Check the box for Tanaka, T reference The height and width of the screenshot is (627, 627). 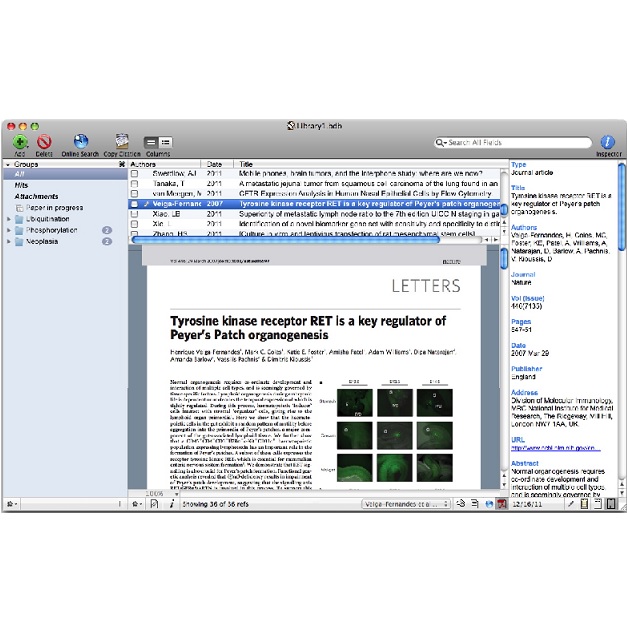coord(134,184)
